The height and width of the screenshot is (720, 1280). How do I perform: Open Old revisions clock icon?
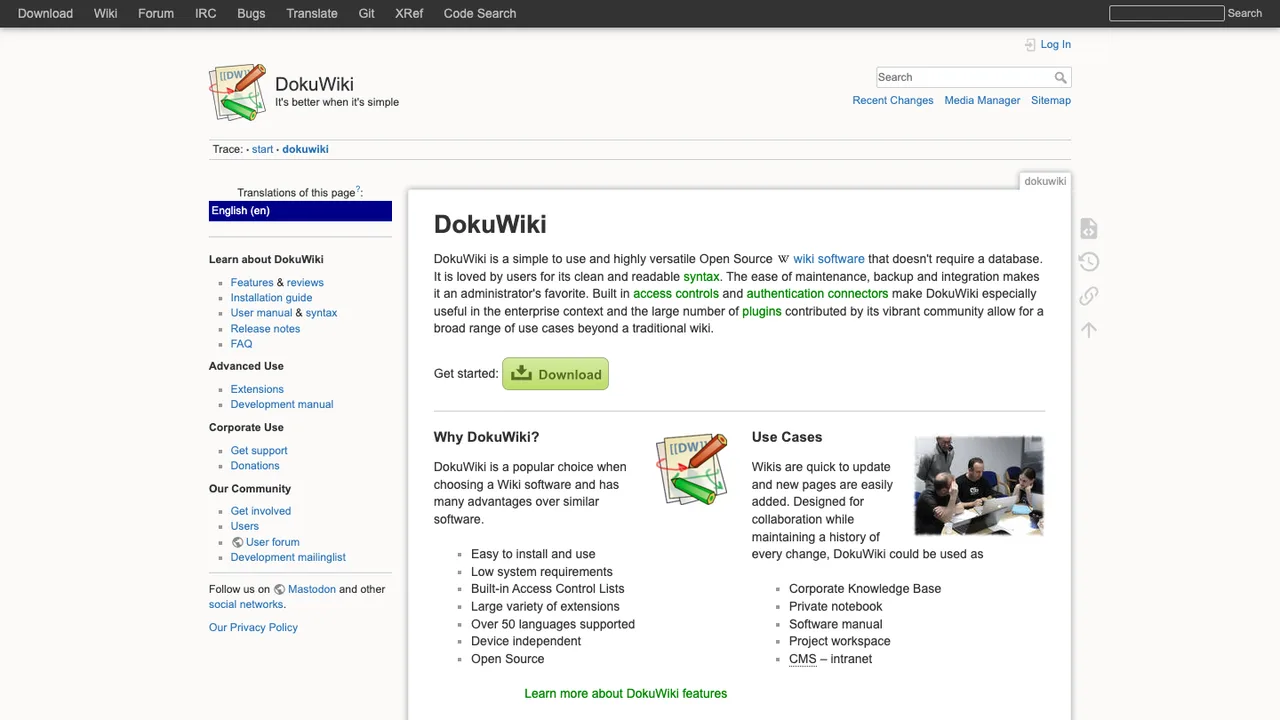[1089, 262]
